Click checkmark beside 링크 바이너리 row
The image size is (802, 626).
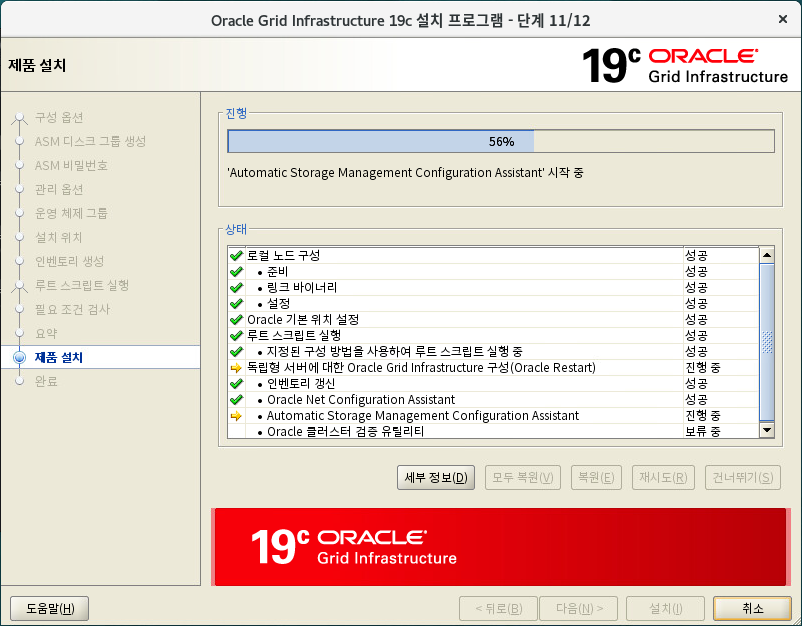pos(236,287)
